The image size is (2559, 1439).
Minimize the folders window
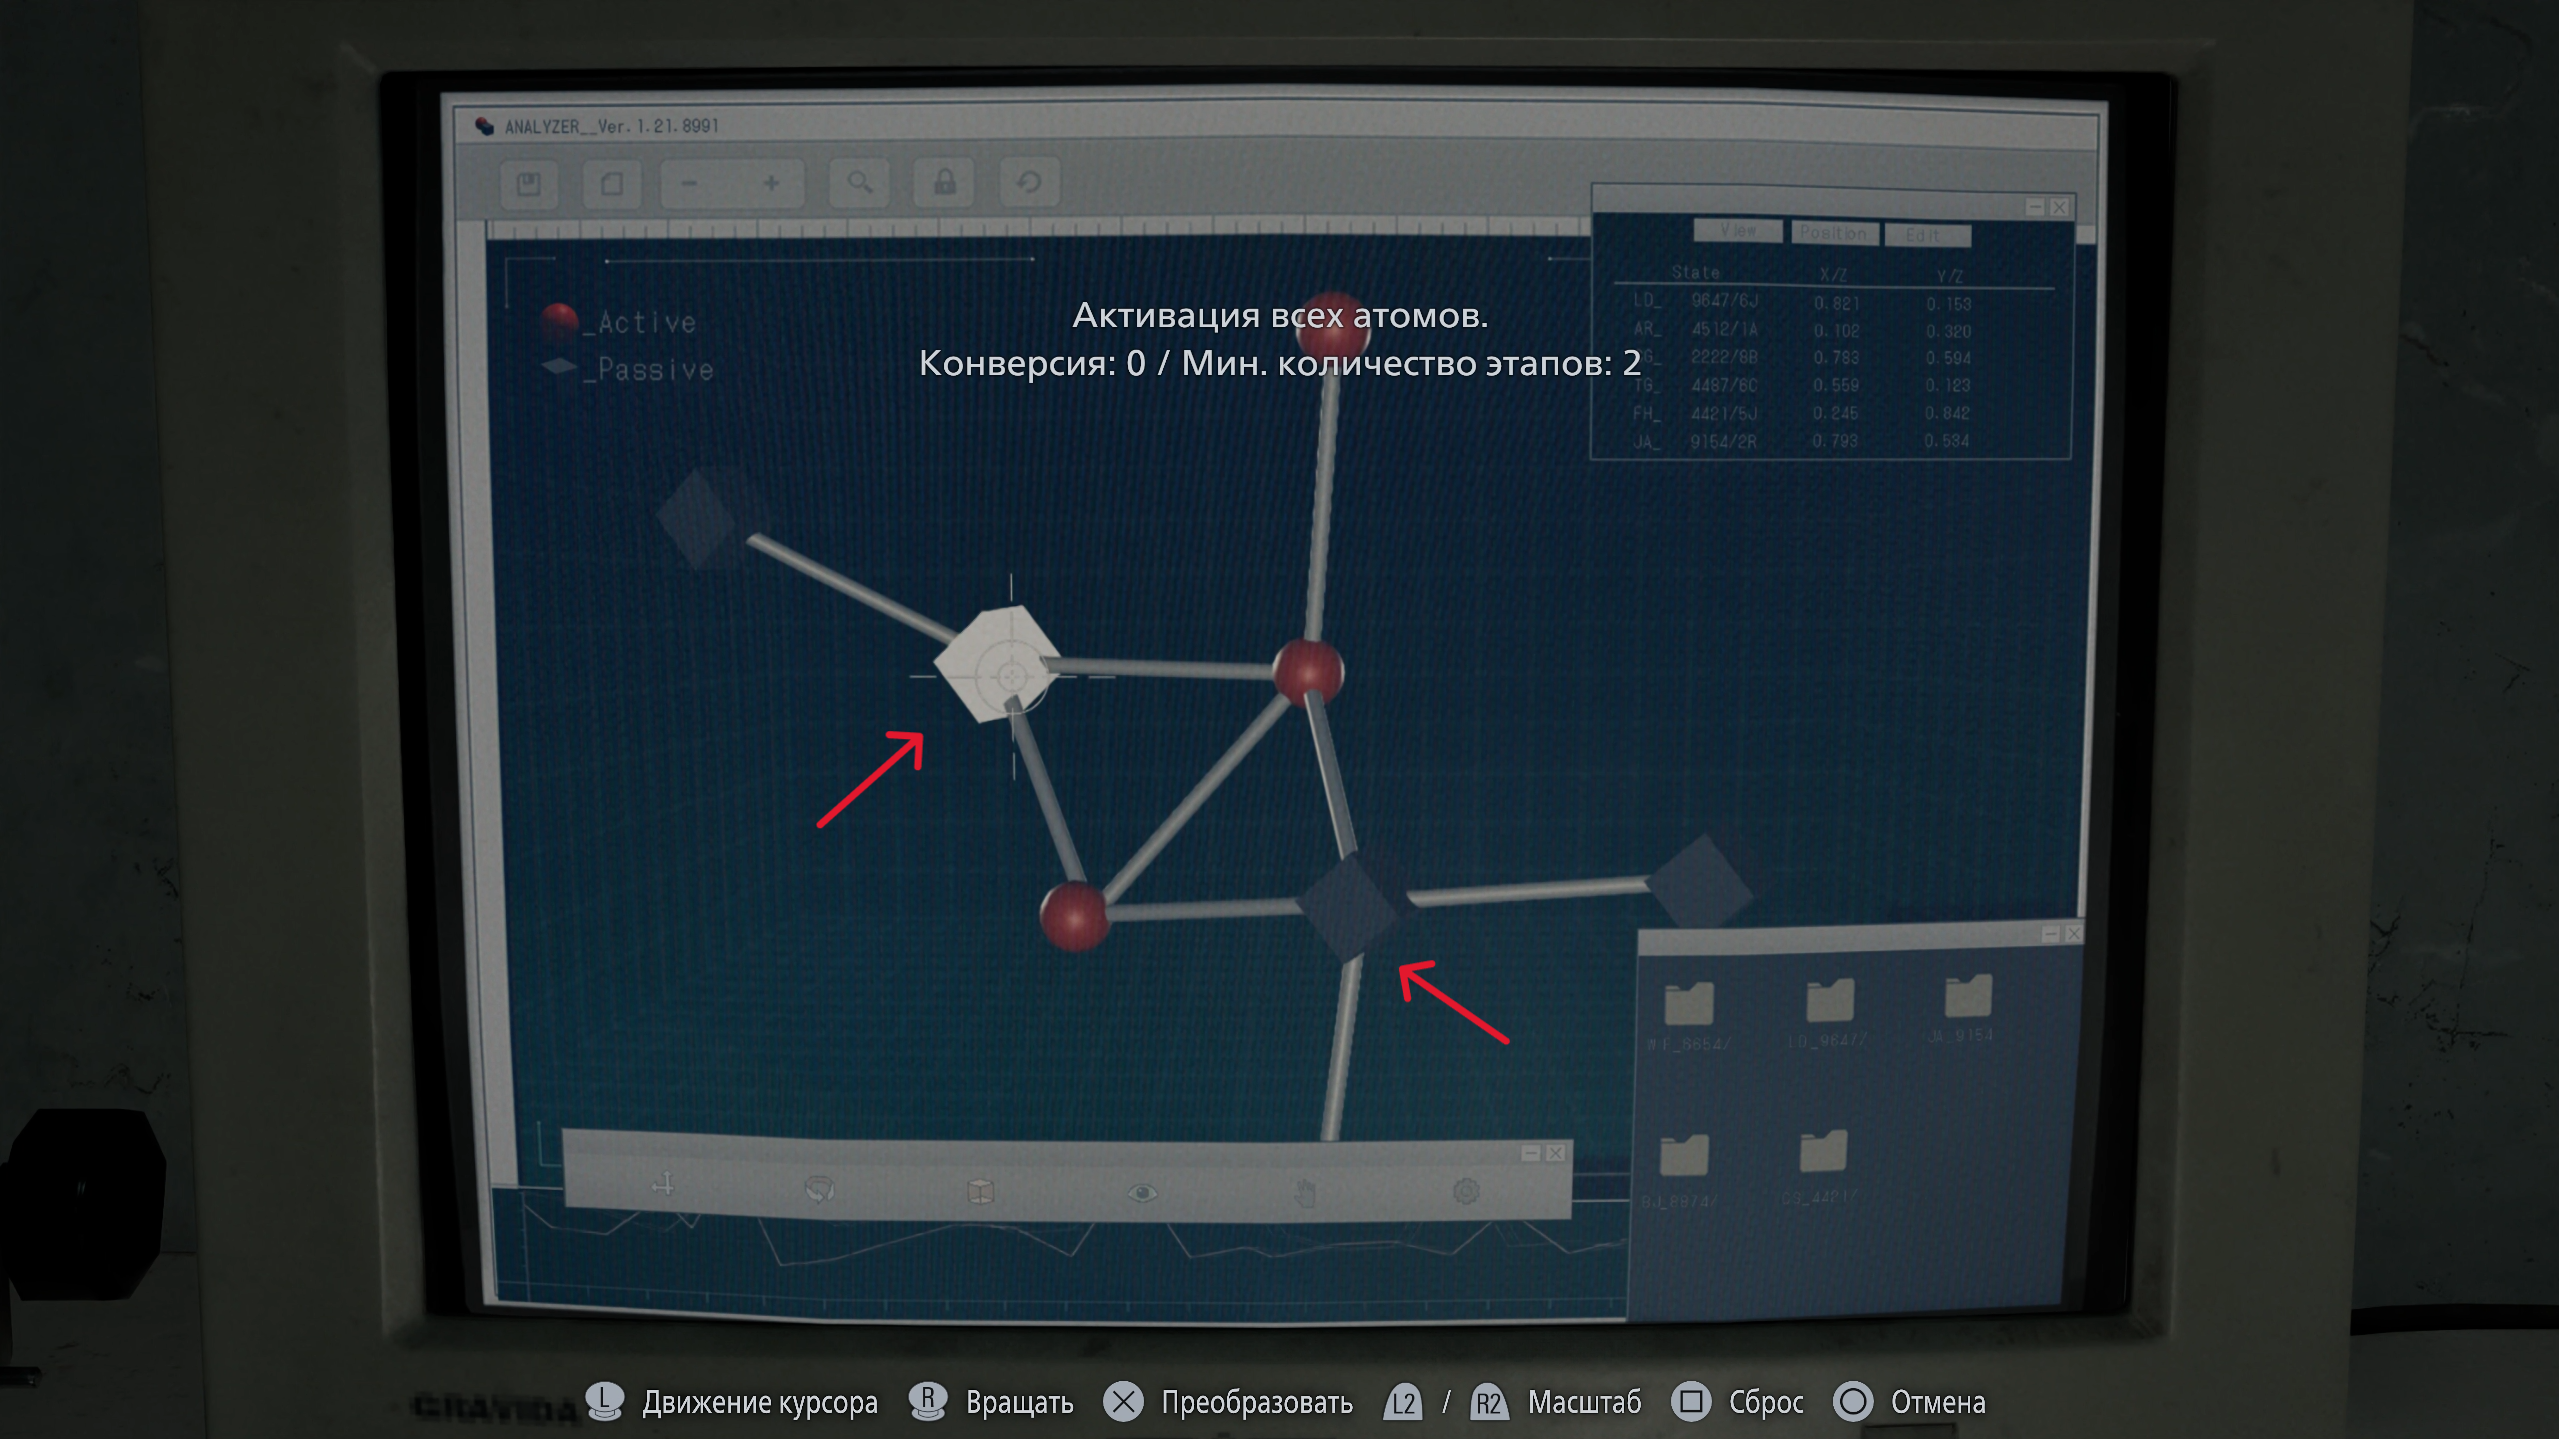pyautogui.click(x=2050, y=933)
